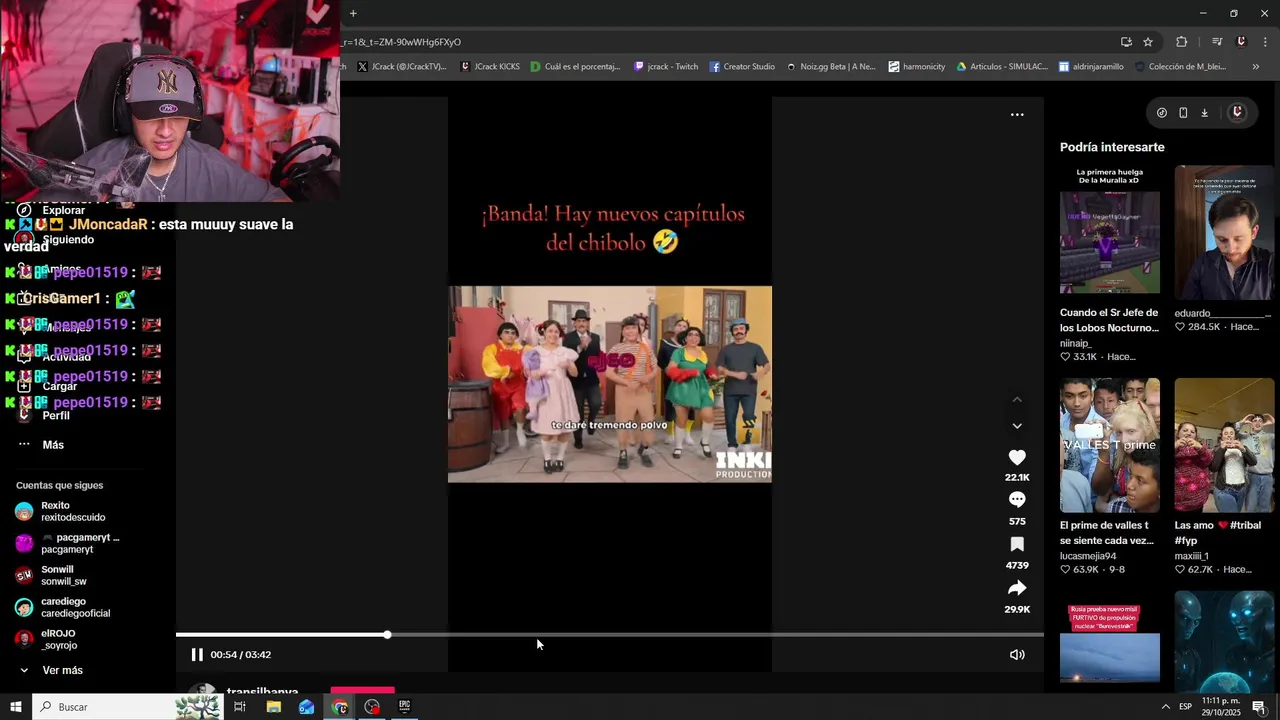Open the Sr Jefe de los Lobos recommended video
The width and height of the screenshot is (1280, 720).
[x=1109, y=231]
